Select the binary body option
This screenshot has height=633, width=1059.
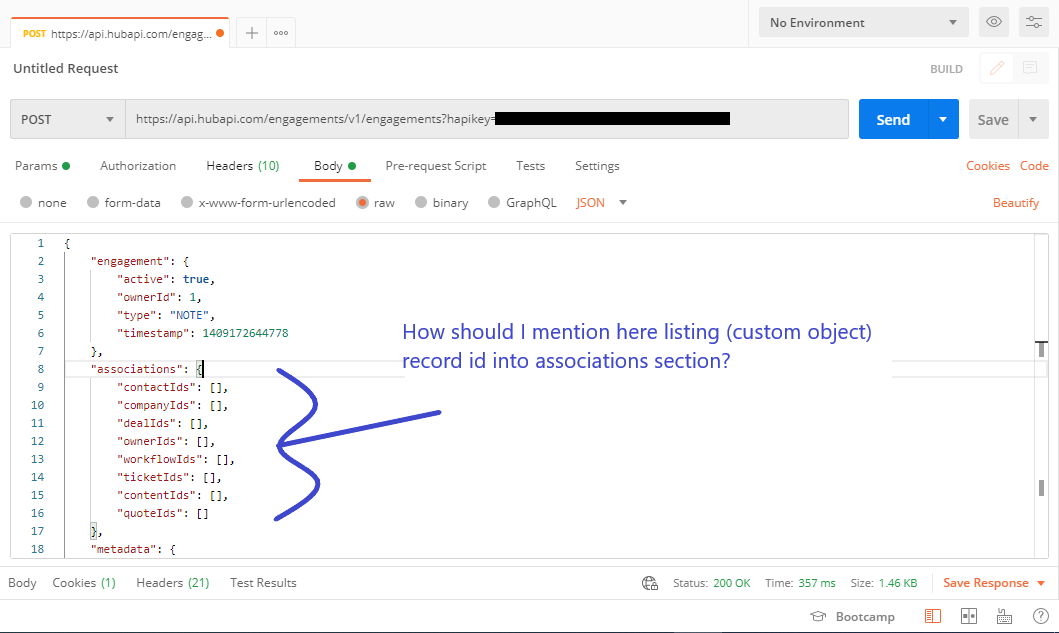coord(441,202)
